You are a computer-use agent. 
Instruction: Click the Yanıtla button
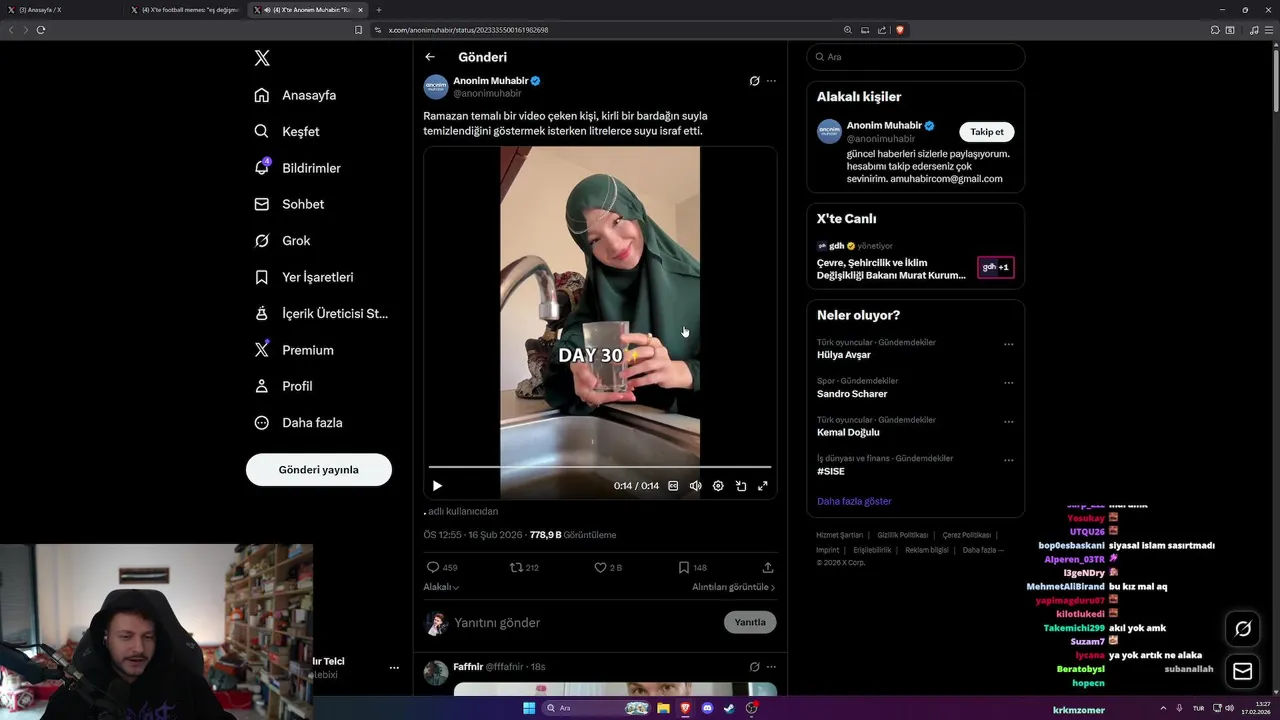click(750, 622)
